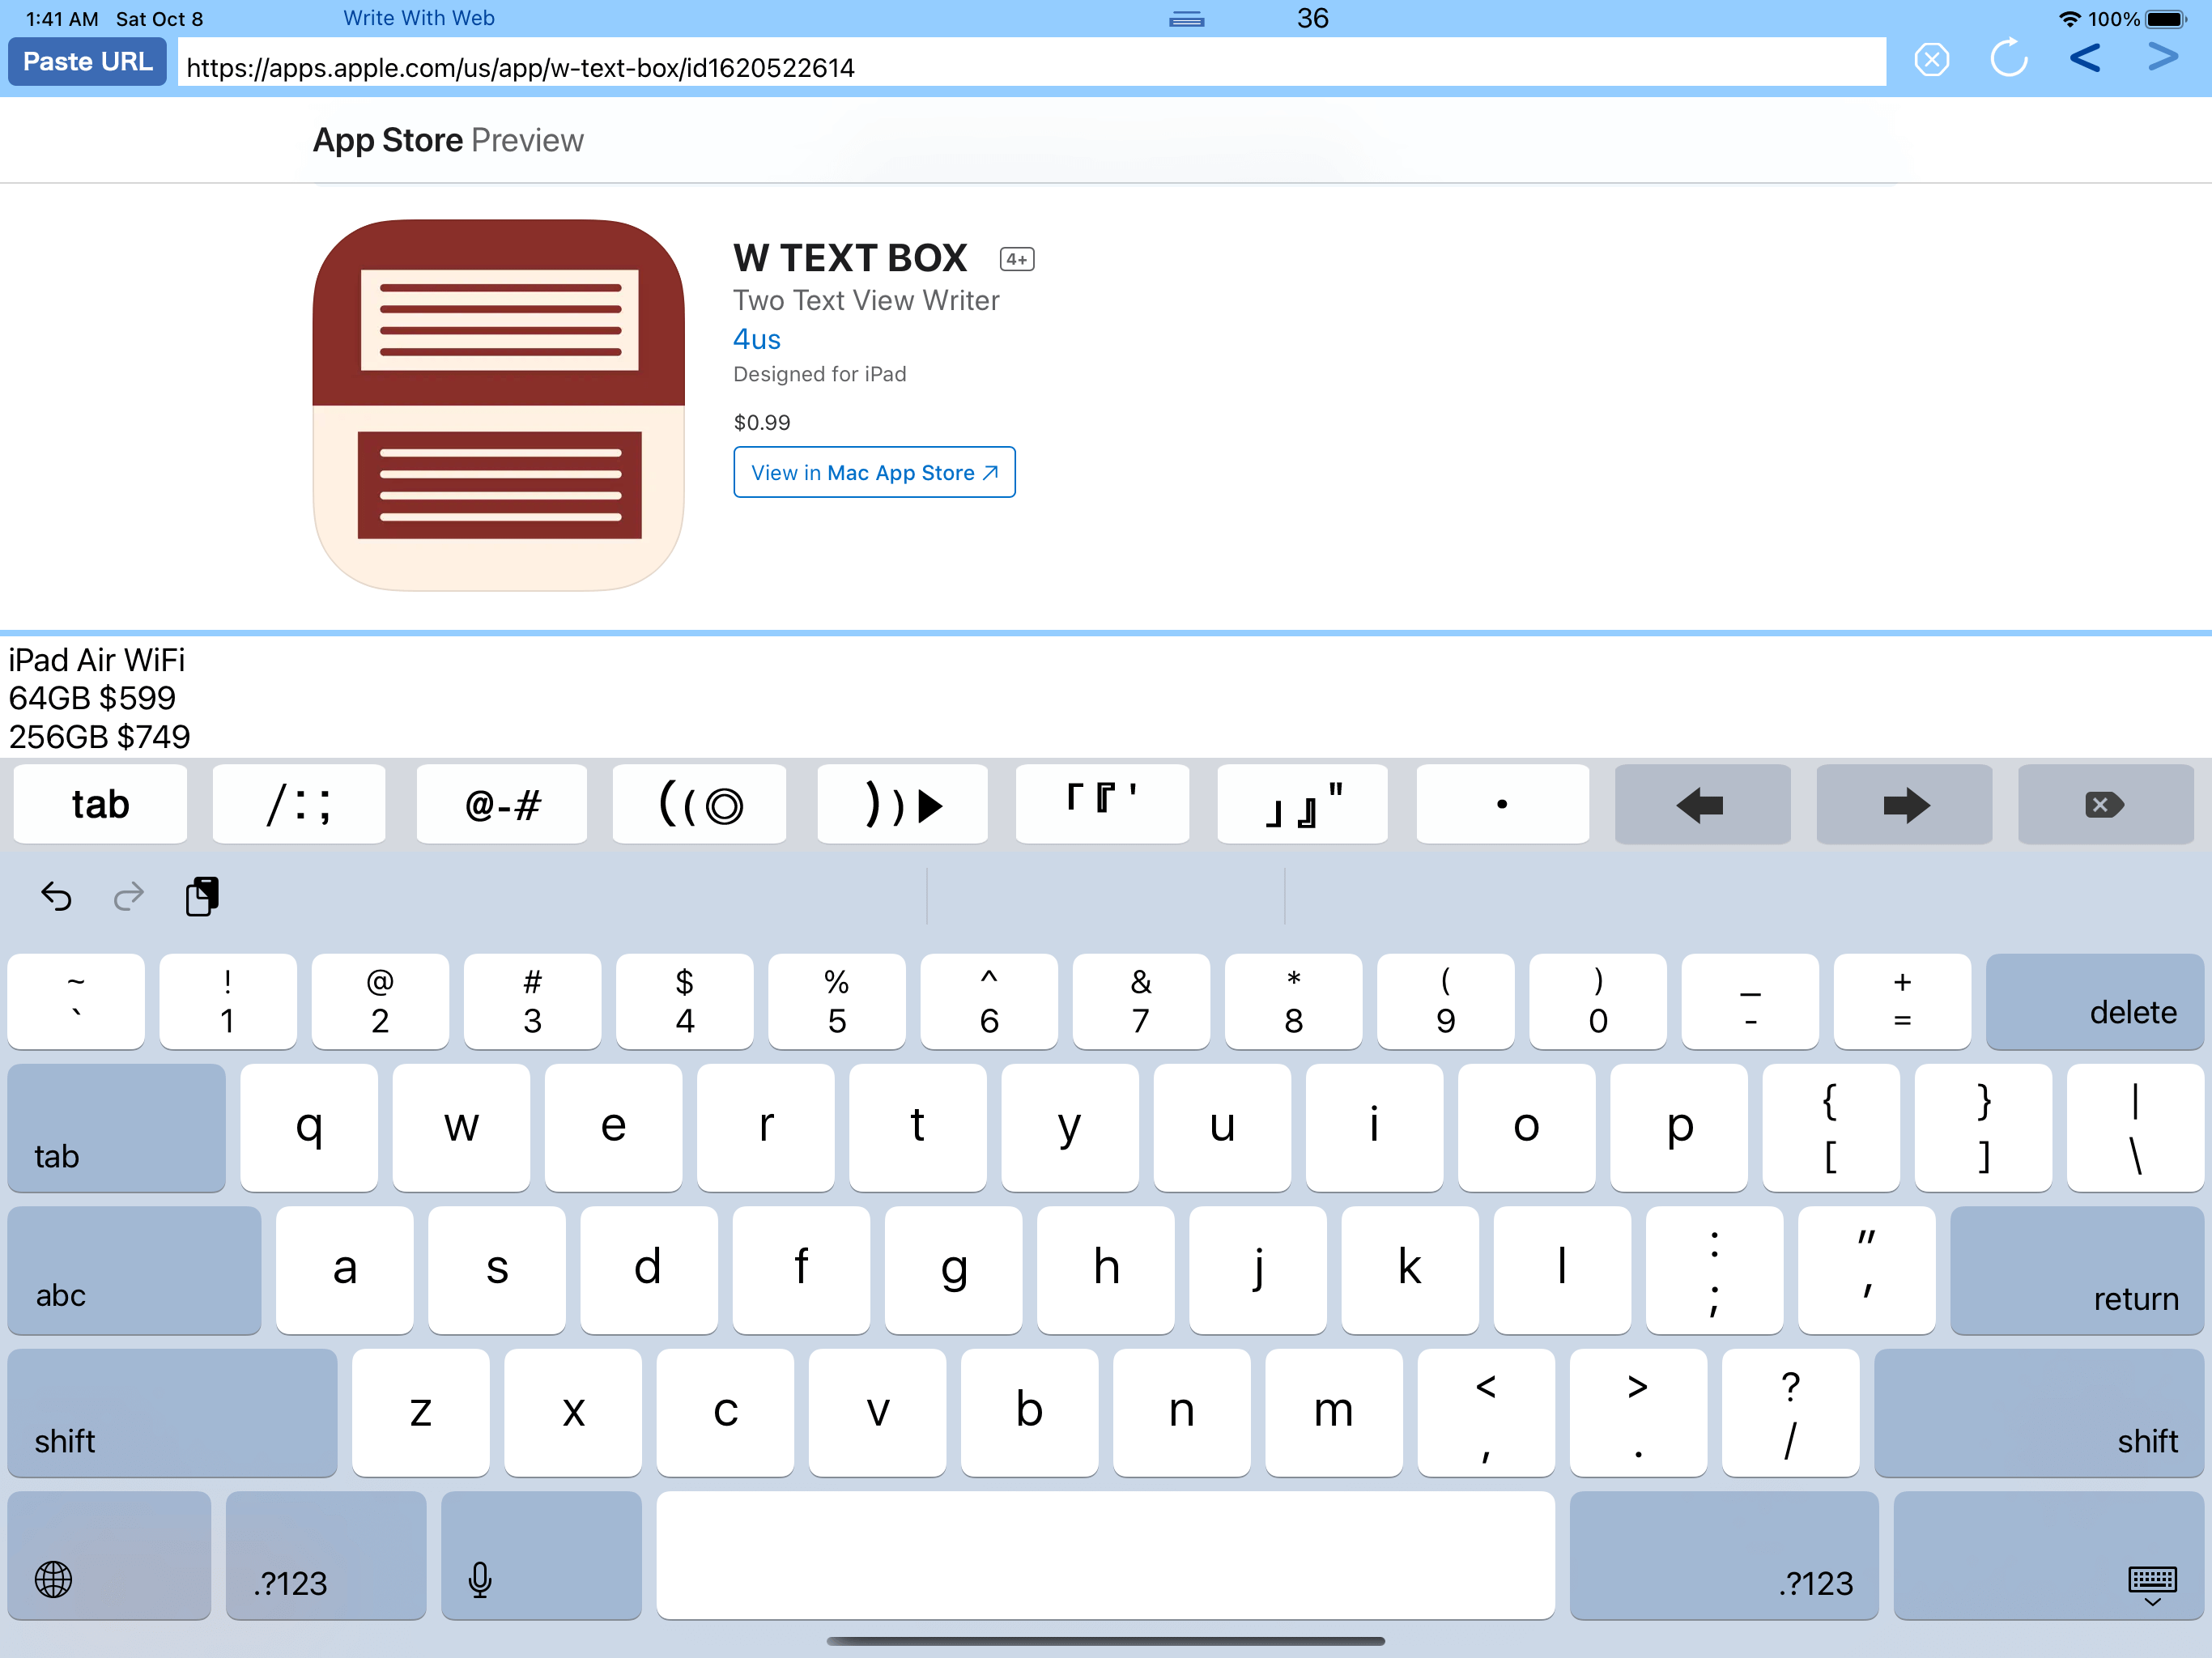Image resolution: width=2212 pixels, height=1658 pixels.
Task: Tap the 4 dollar key
Action: [x=685, y=1001]
